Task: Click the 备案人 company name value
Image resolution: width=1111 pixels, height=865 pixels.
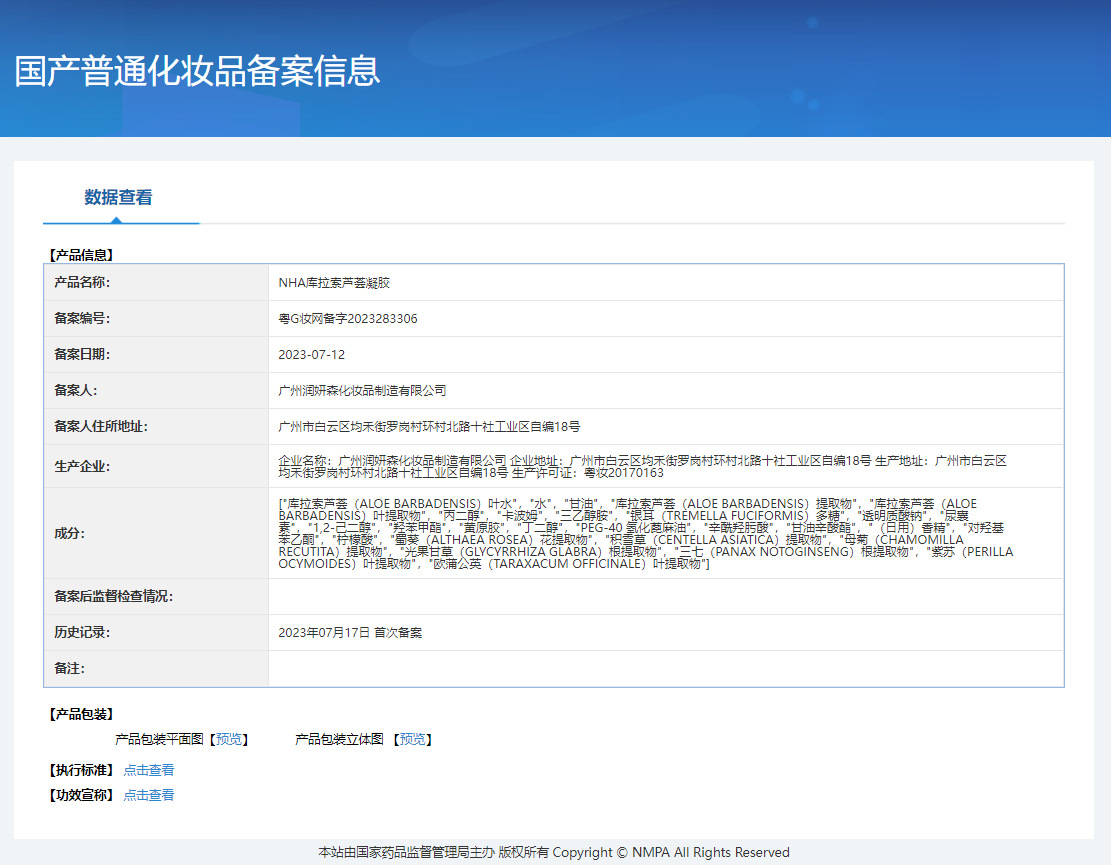Action: 362,391
